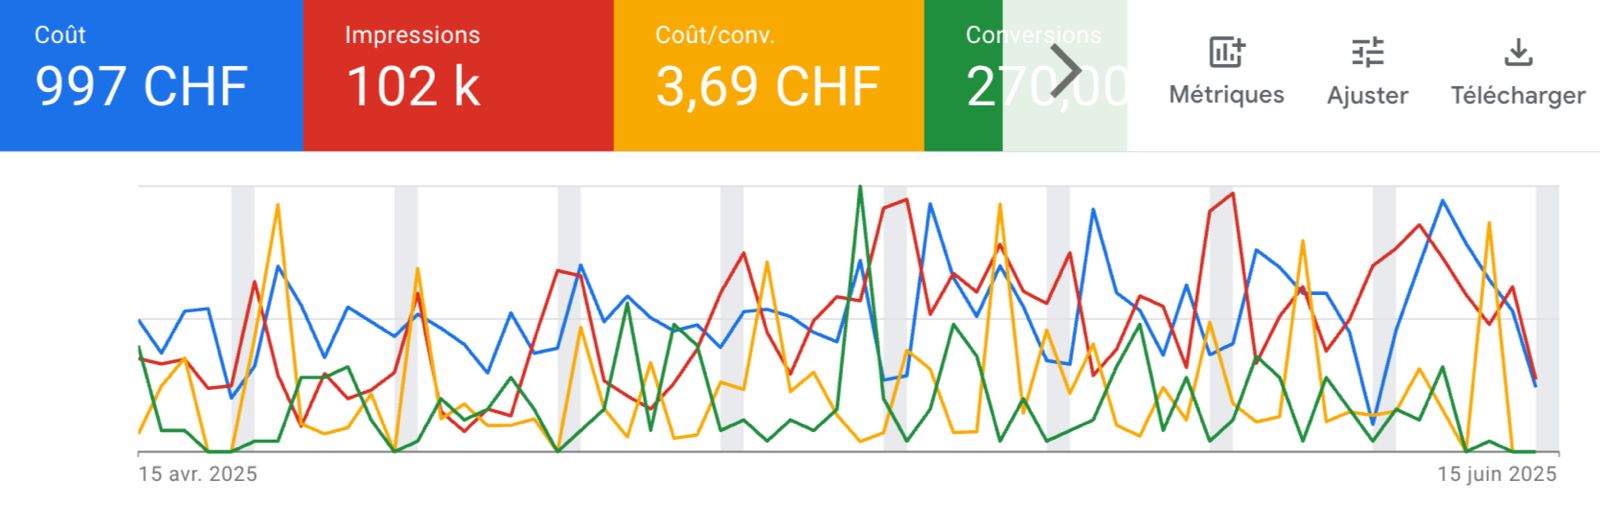Click the Télécharger label
This screenshot has height=528, width=1600.
(1518, 95)
